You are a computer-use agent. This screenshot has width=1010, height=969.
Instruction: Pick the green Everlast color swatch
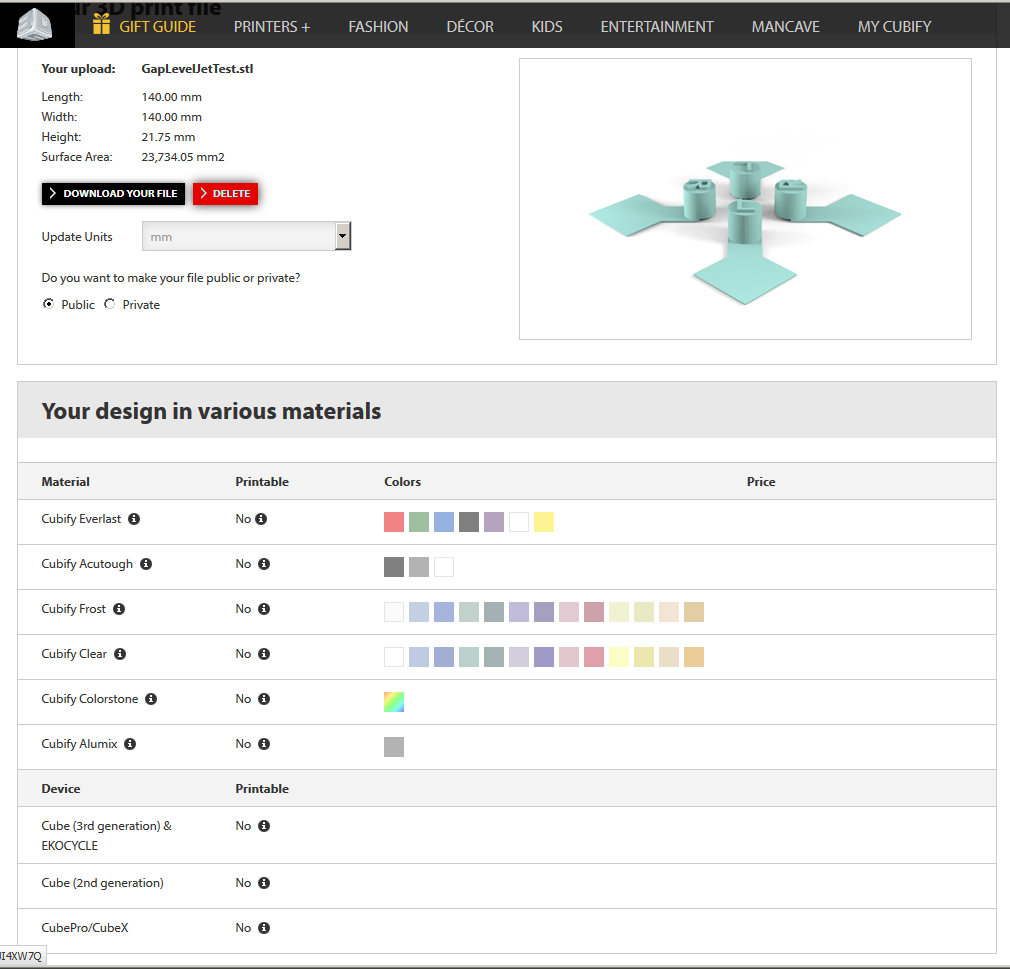[x=419, y=523]
